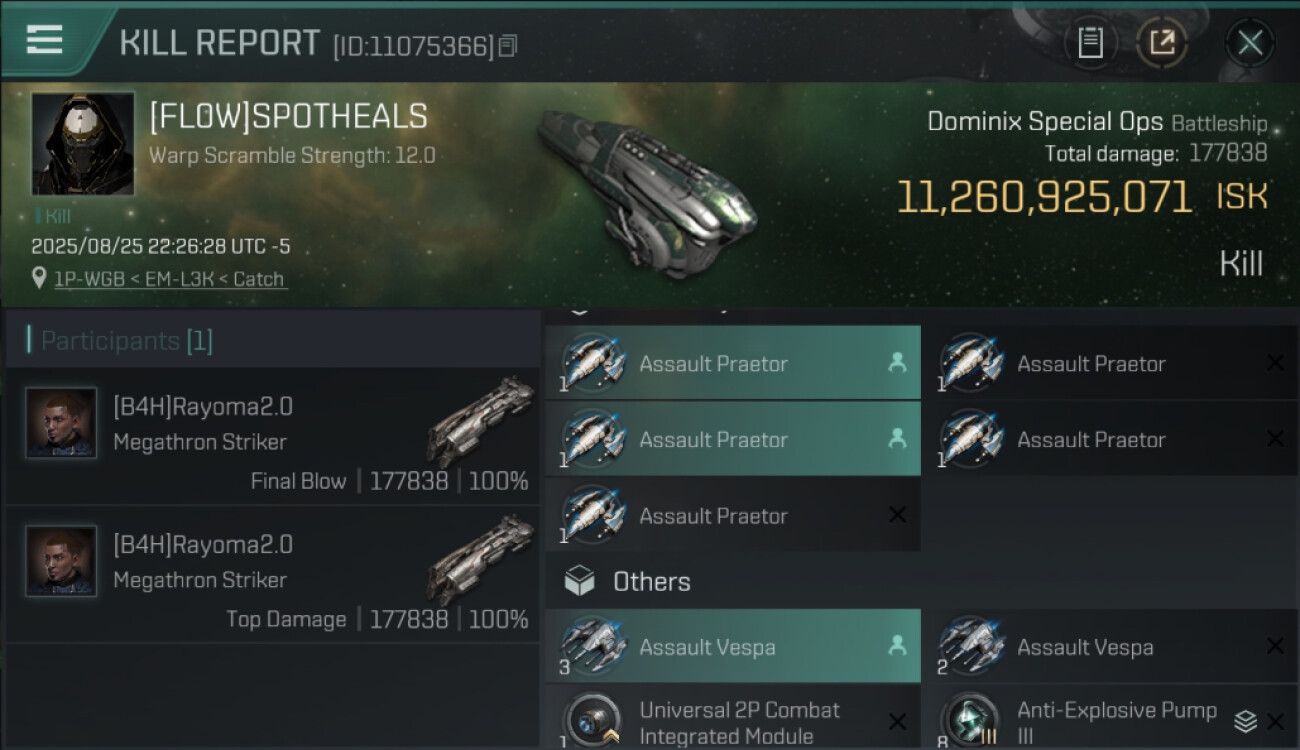This screenshot has height=750, width=1300.
Task: Open the SPOTHEALS pilot portrait
Action: coord(83,144)
